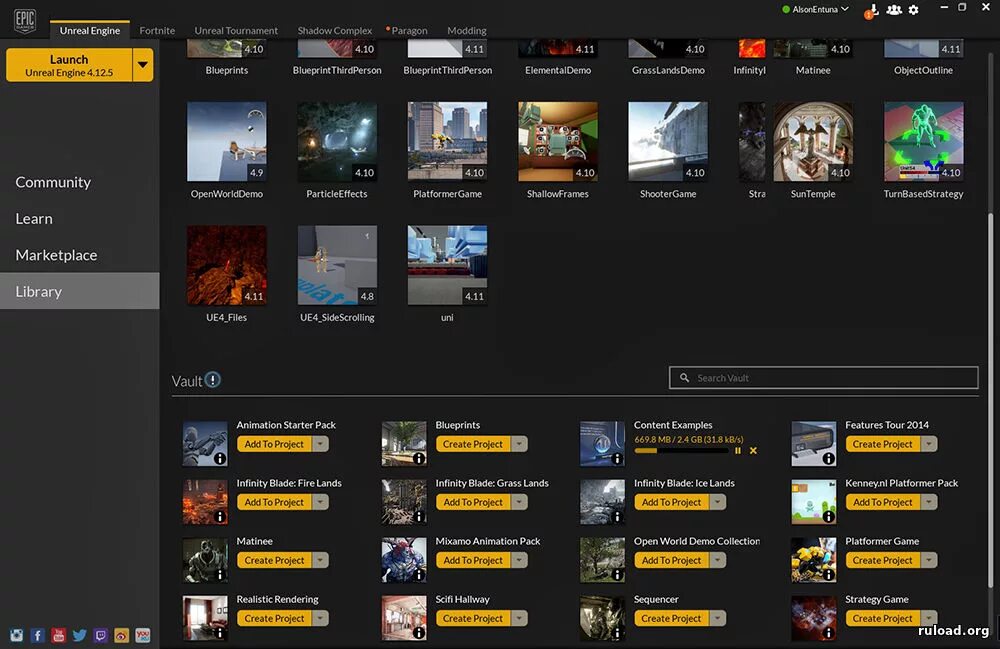This screenshot has height=649, width=1000.
Task: Open the settings gear icon
Action: pos(914,10)
